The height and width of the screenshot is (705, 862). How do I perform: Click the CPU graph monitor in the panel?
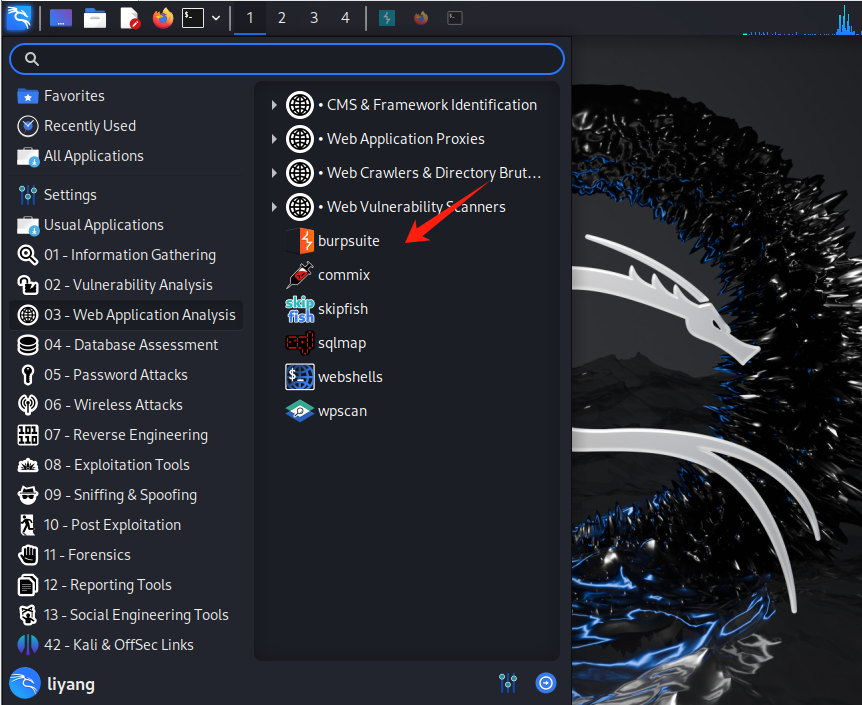tap(800, 19)
